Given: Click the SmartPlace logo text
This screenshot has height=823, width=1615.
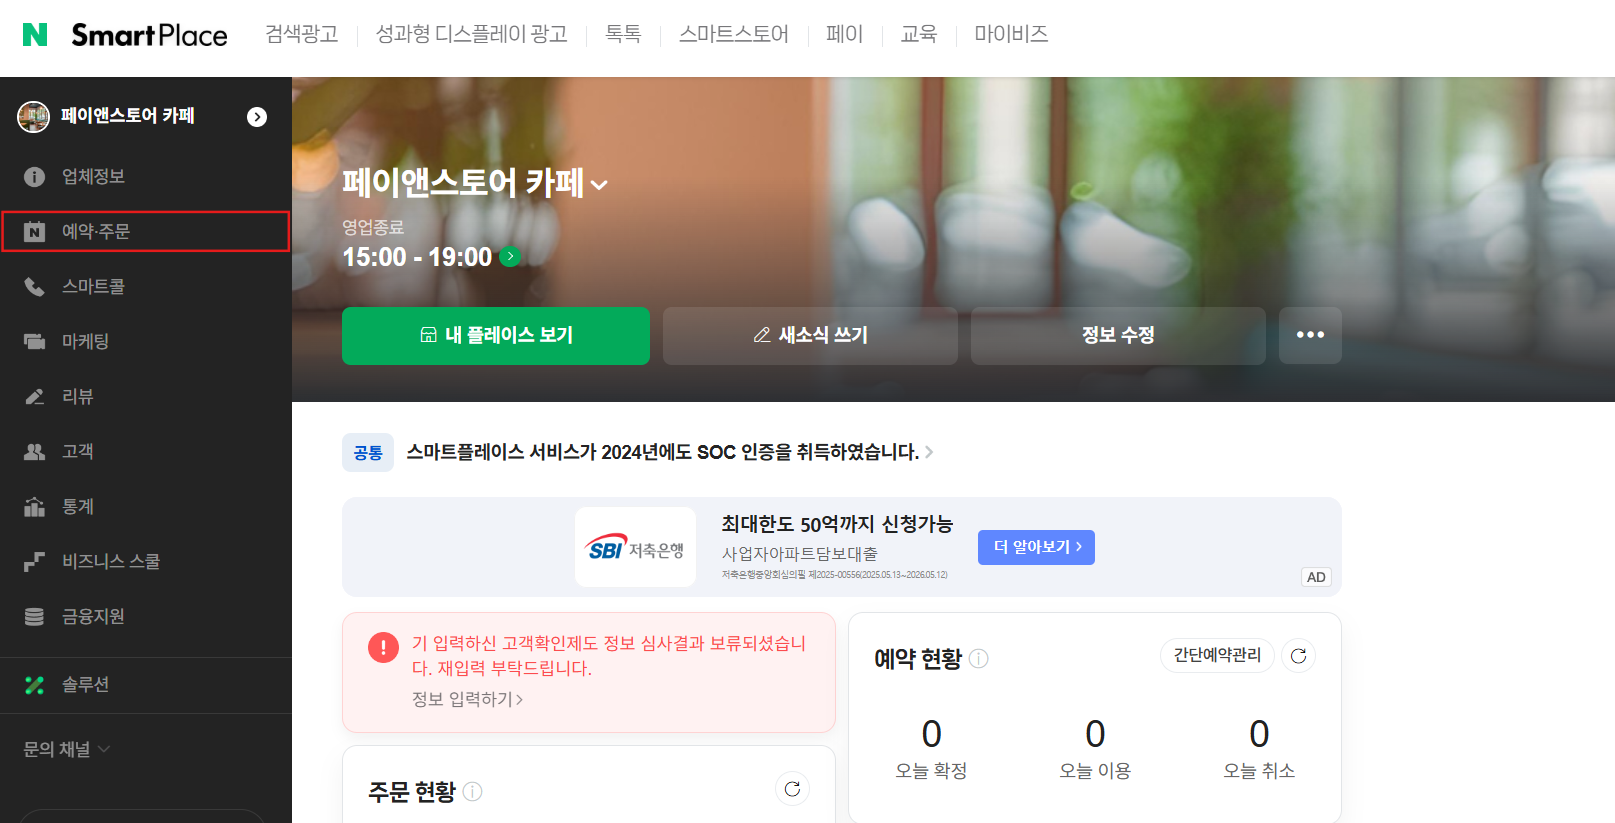Looking at the screenshot, I should [x=149, y=35].
